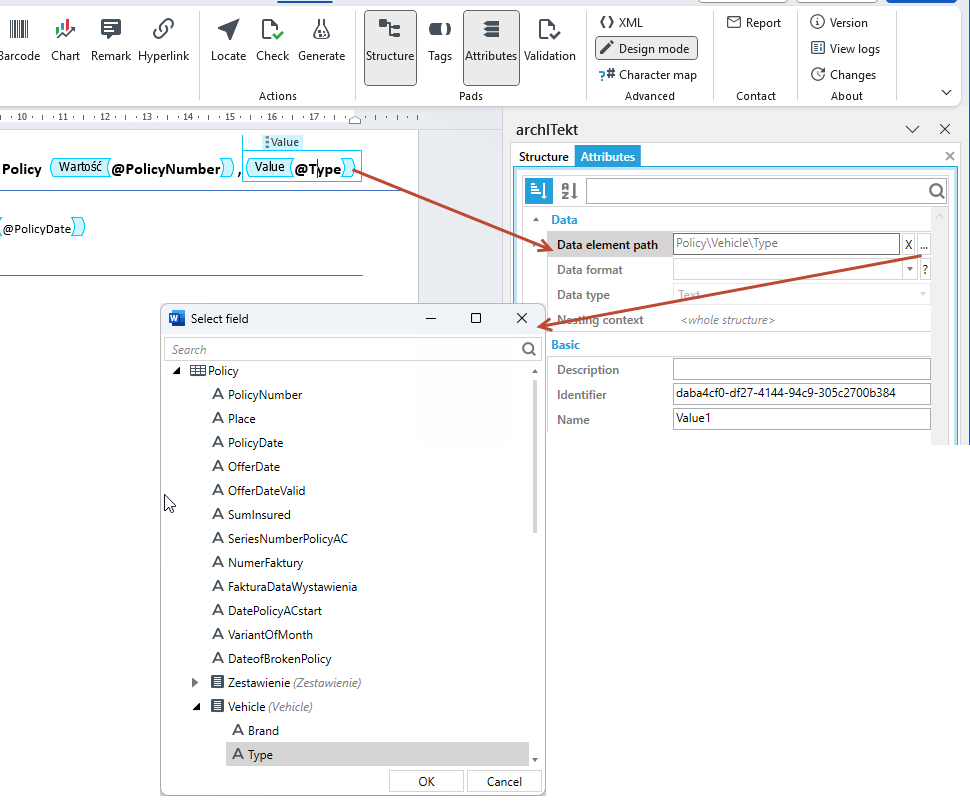Click the Name field containing Value1
Viewport: 970px width, 803px height.
tap(801, 419)
